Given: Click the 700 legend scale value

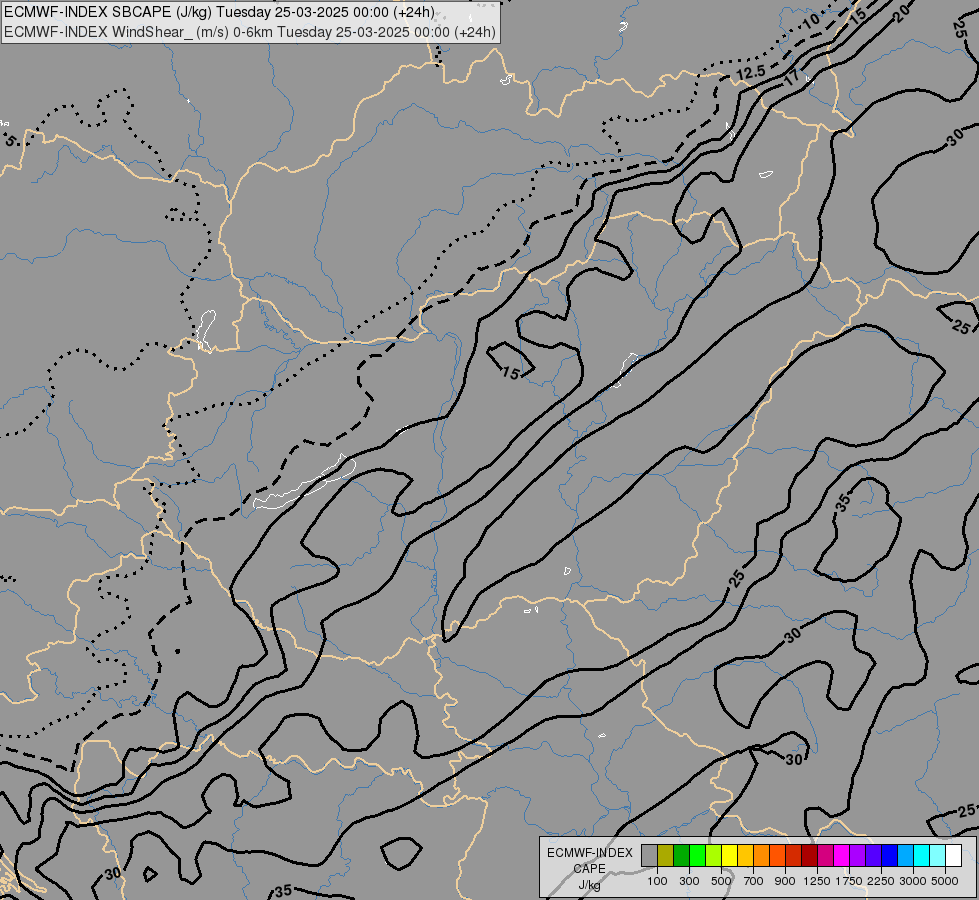Looking at the screenshot, I should coord(754,881).
